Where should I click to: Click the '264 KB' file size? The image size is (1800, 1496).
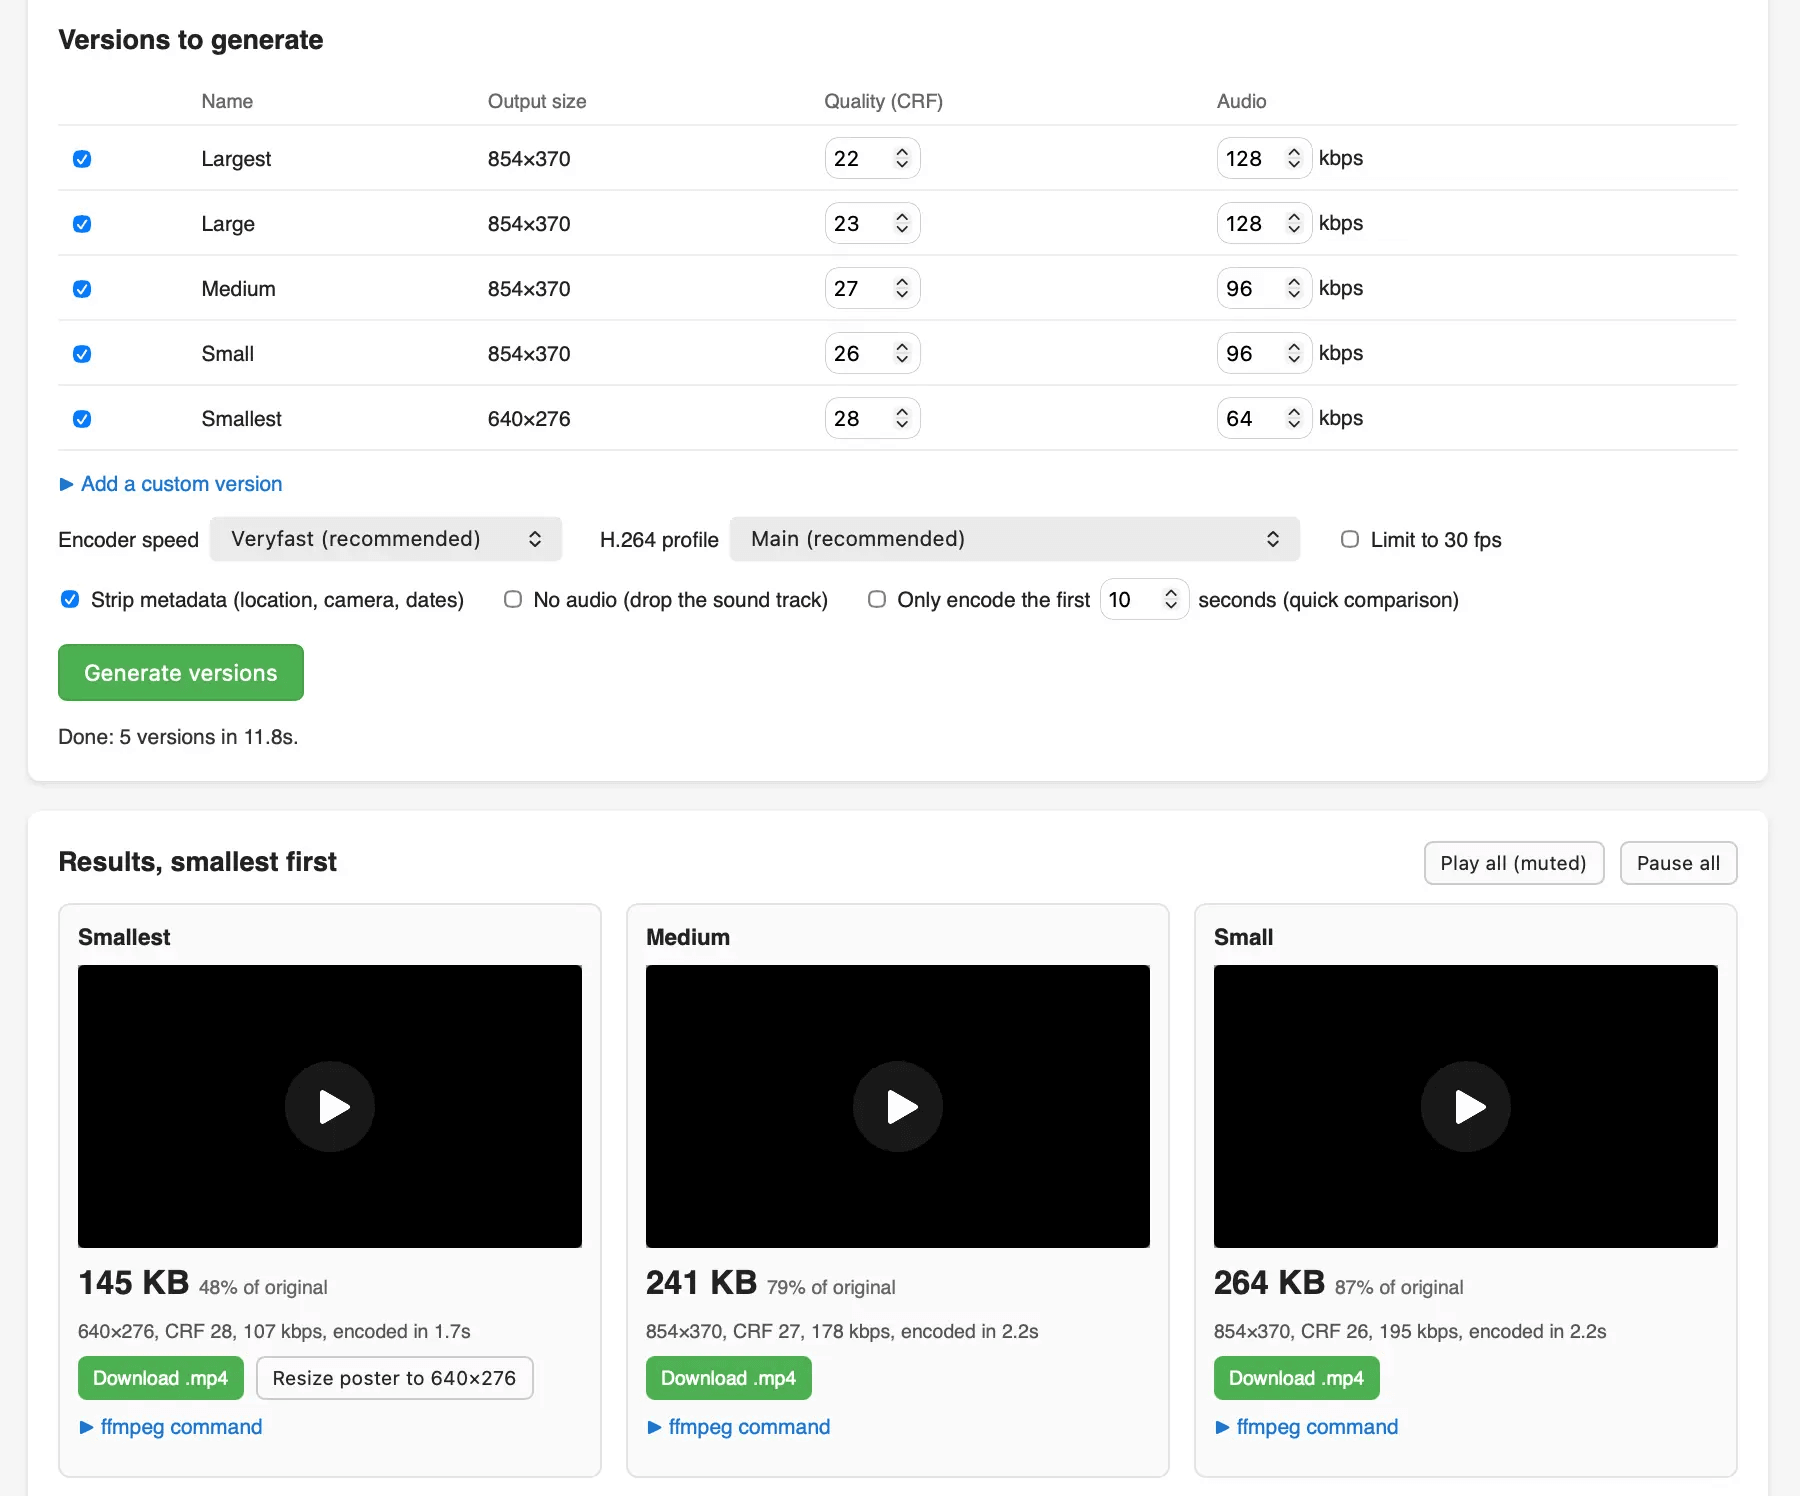click(1270, 1282)
